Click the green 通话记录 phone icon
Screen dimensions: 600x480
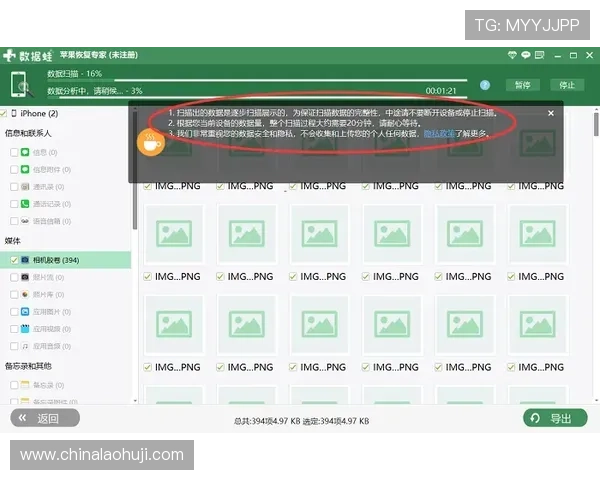(25, 204)
